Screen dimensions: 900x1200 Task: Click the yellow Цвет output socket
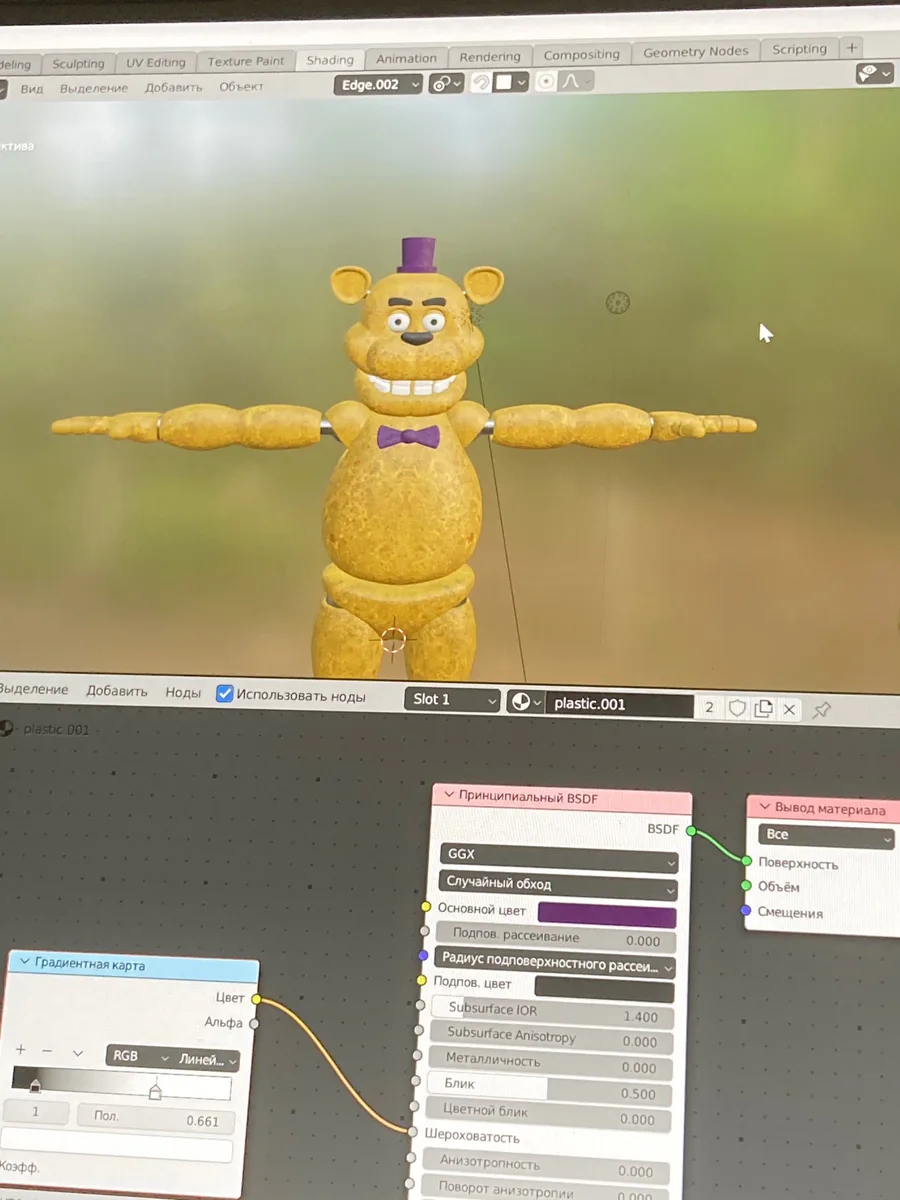click(x=256, y=999)
